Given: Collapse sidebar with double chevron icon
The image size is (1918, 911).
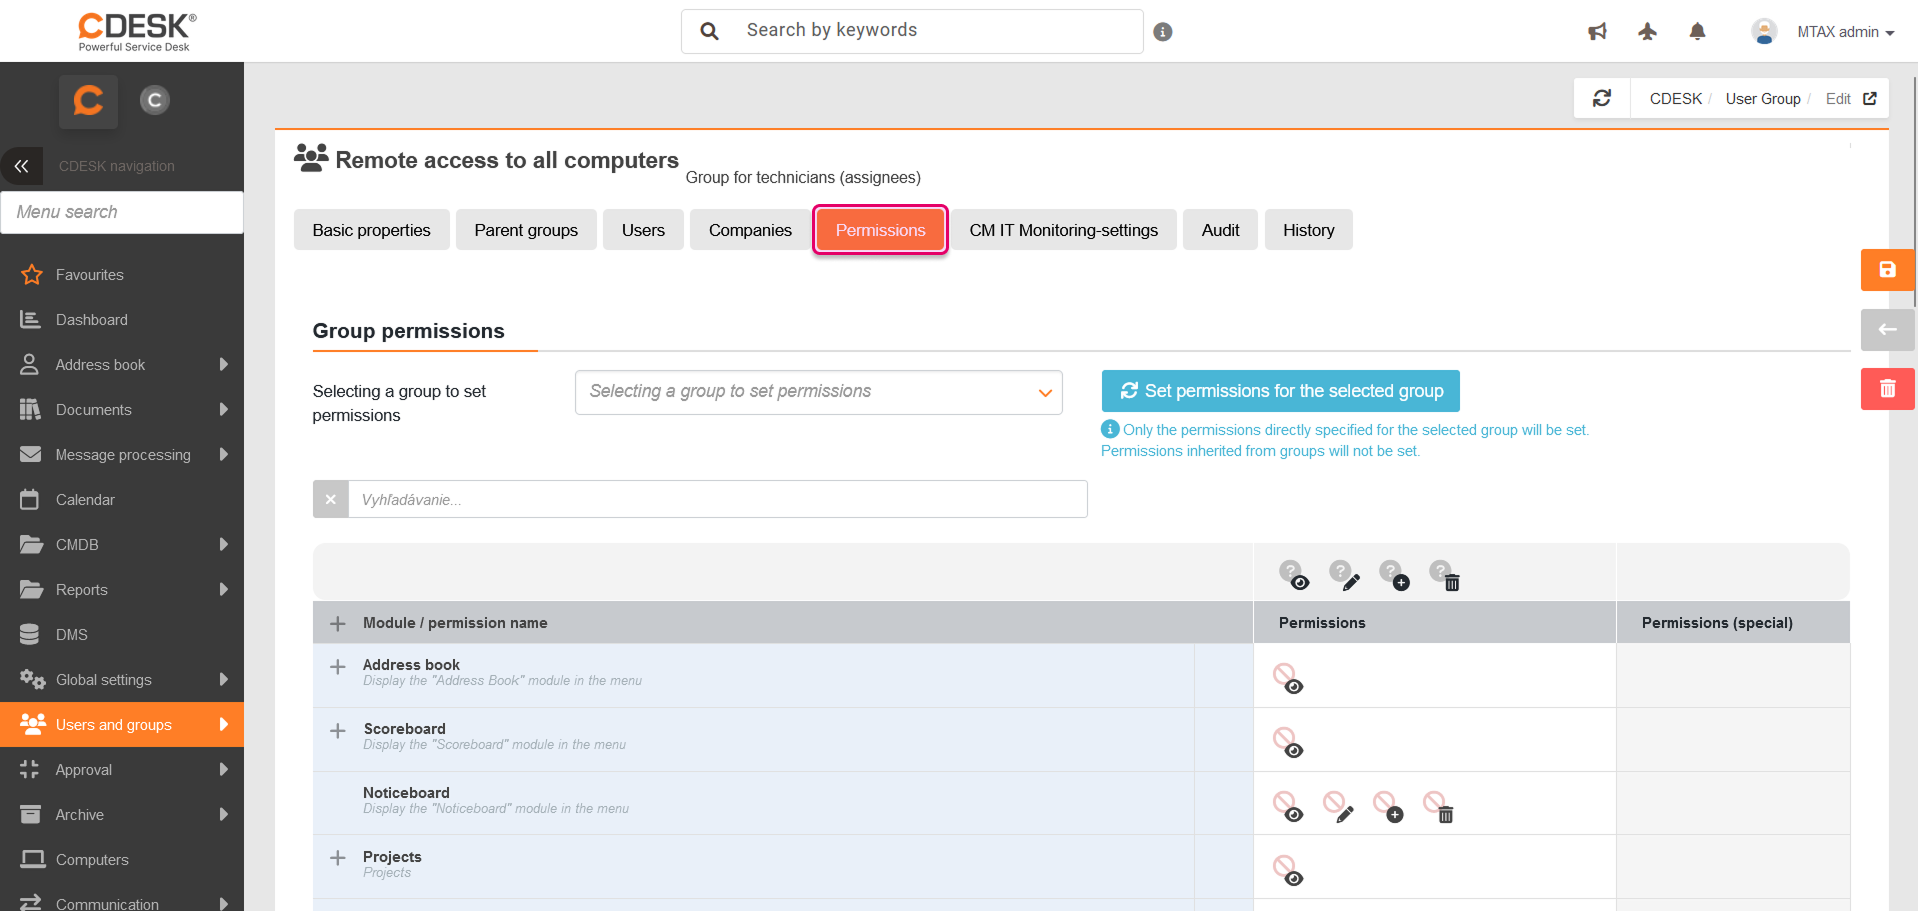Looking at the screenshot, I should (x=22, y=166).
